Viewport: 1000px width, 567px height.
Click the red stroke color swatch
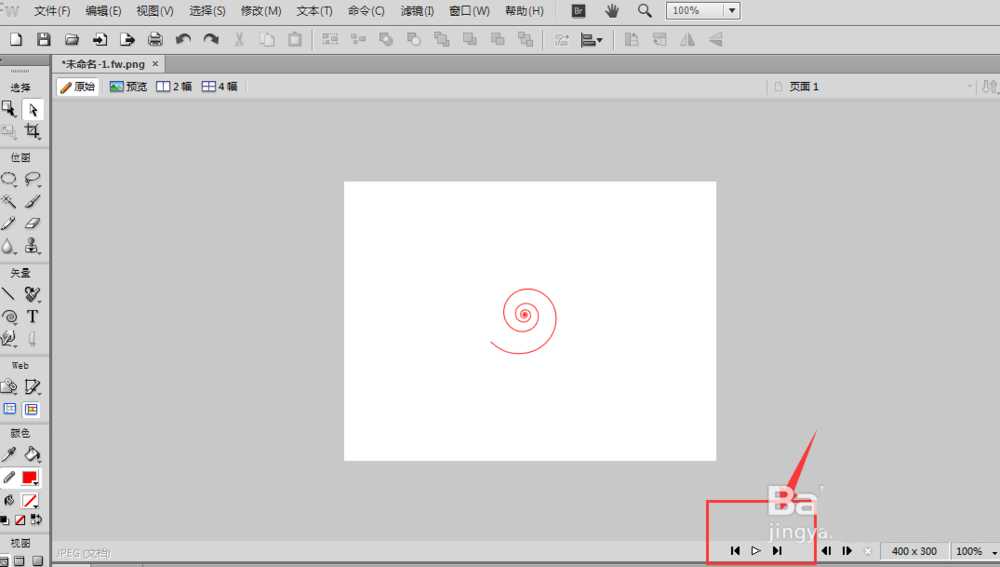30,478
